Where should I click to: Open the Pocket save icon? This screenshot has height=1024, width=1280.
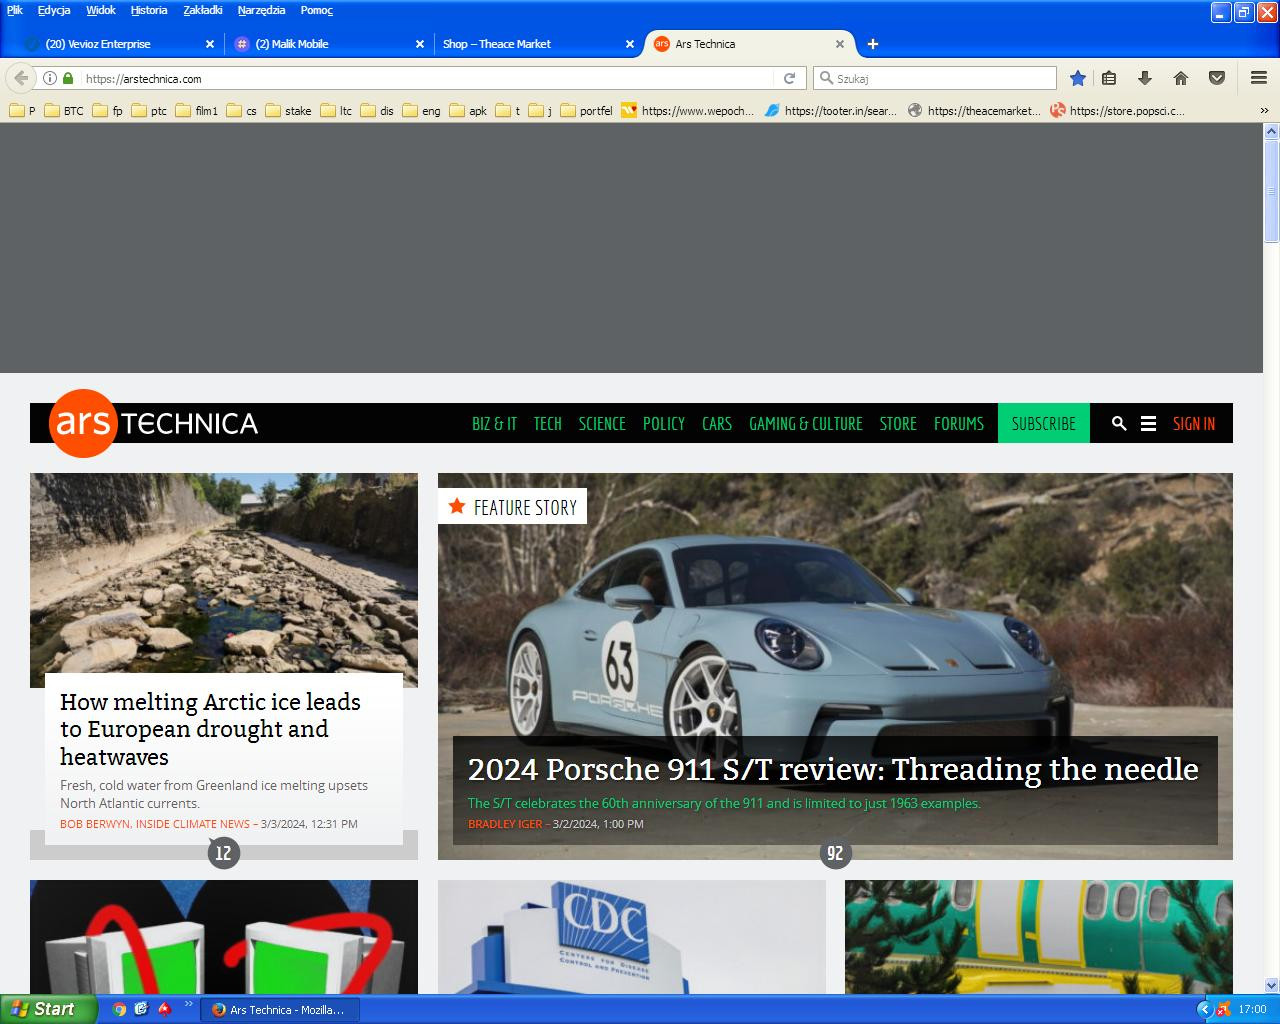tap(1217, 78)
